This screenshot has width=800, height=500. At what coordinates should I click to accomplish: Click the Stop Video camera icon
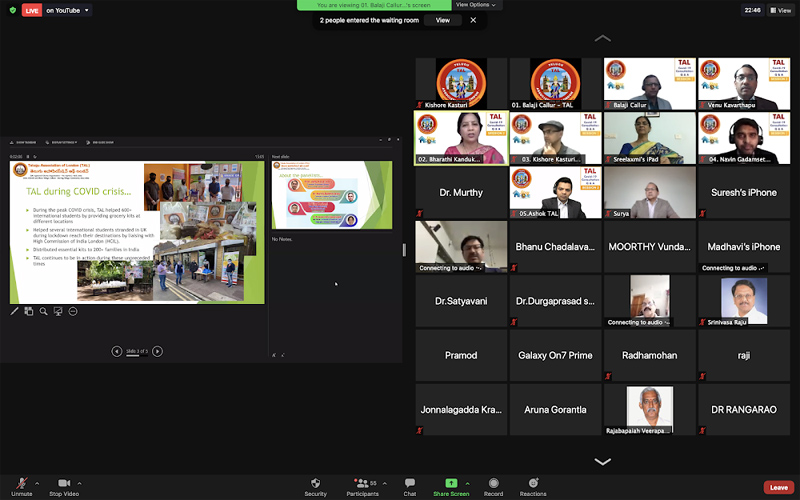[x=64, y=483]
